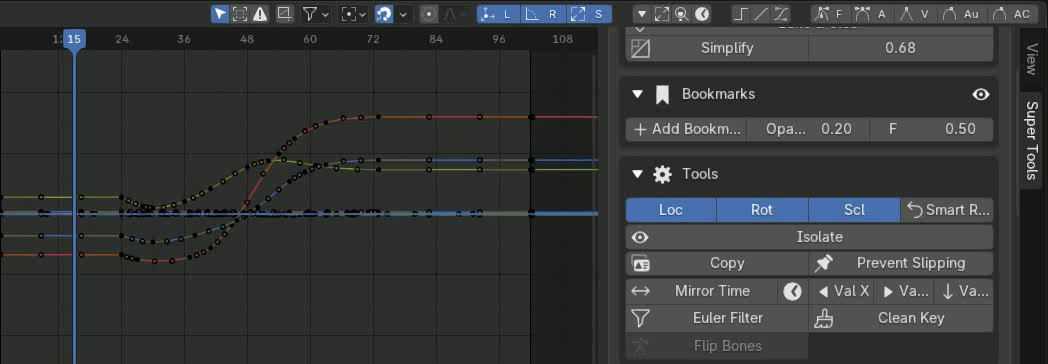Switch to the Super Tools sidebar tab
The image size is (1048, 364).
tap(1031, 140)
